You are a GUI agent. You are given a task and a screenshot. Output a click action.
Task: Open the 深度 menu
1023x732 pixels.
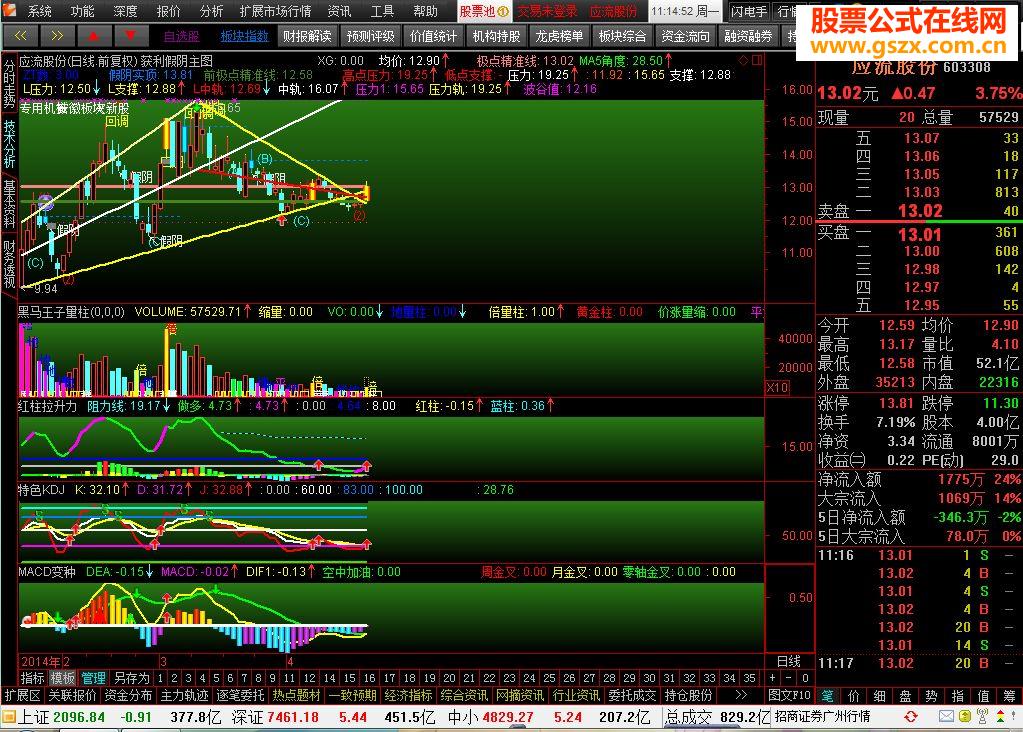click(125, 11)
